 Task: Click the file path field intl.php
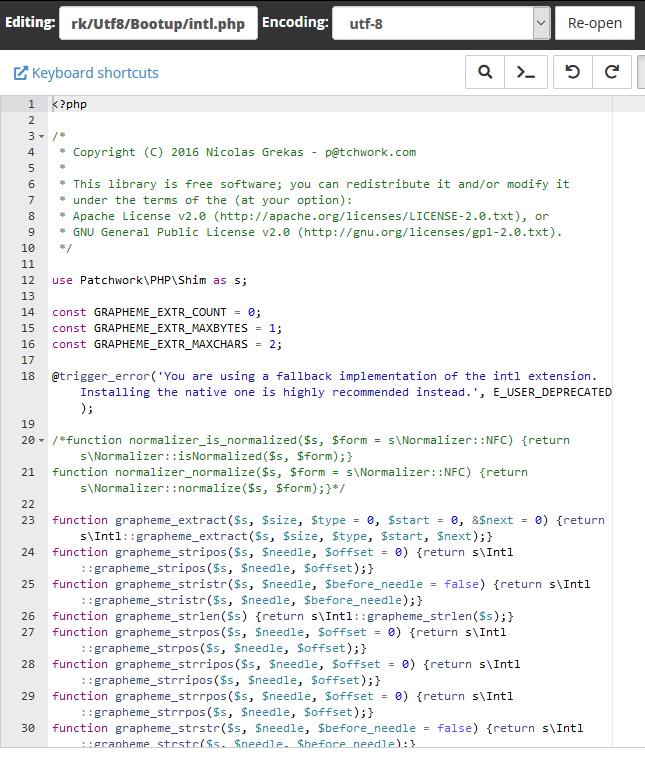158,23
